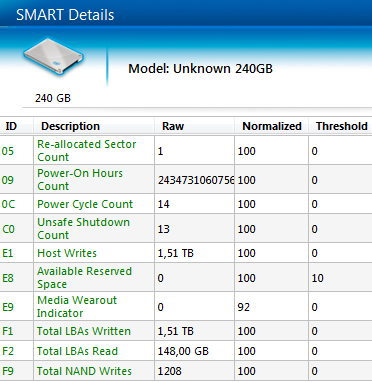Select the Power Cycle Count attribute

pyautogui.click(x=85, y=204)
